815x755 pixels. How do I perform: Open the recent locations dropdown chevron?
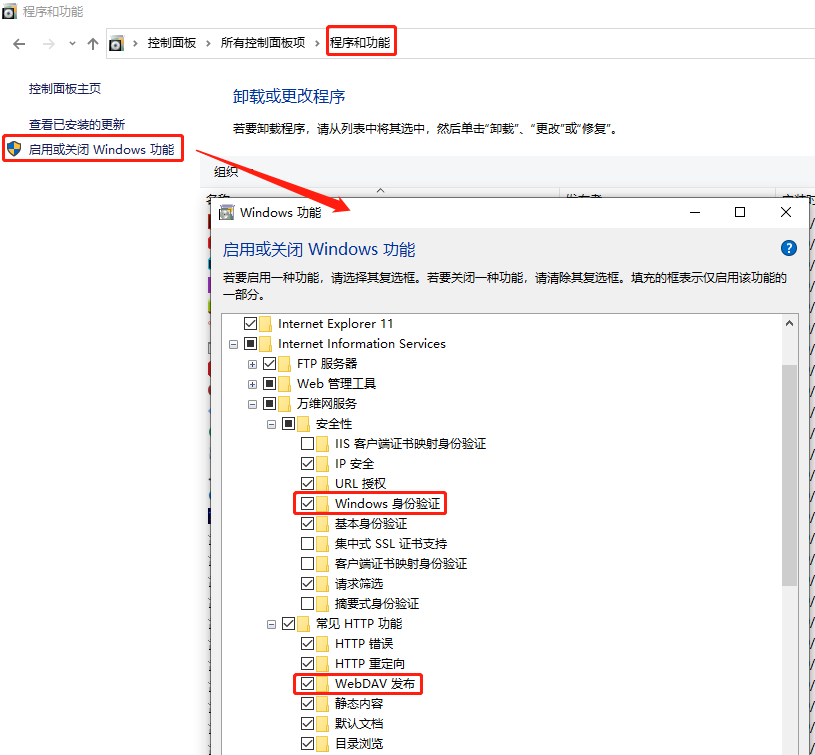point(72,44)
